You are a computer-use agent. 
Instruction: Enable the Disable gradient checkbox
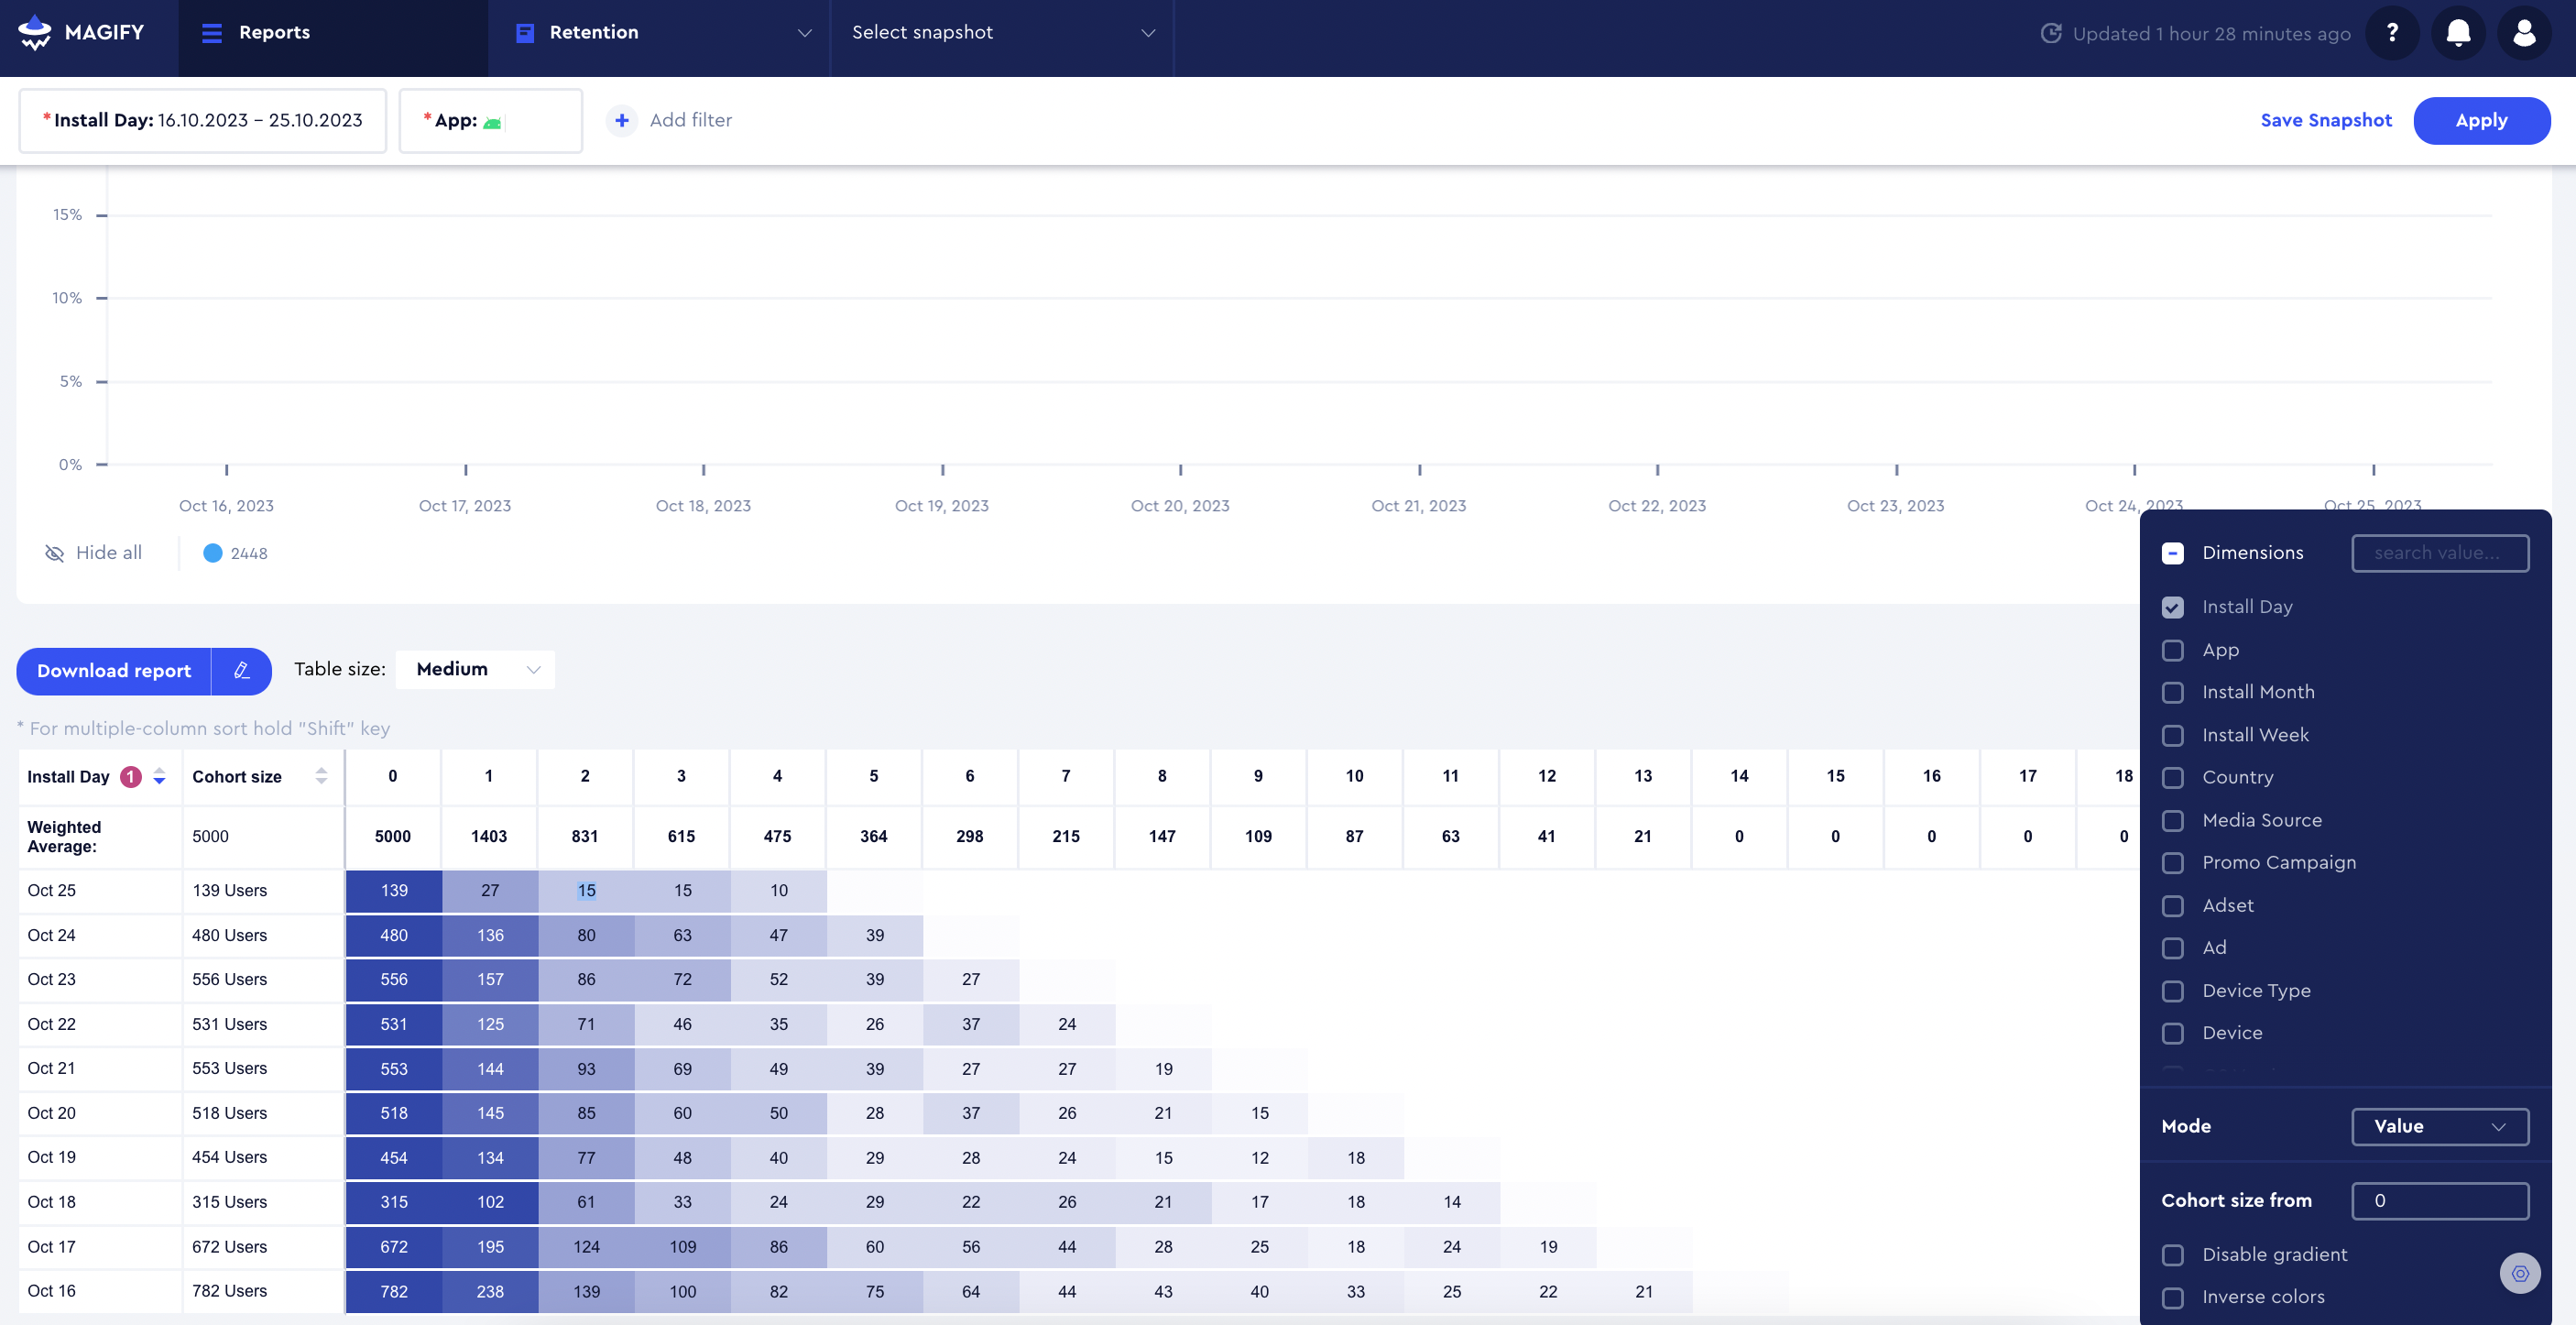[x=2172, y=1255]
